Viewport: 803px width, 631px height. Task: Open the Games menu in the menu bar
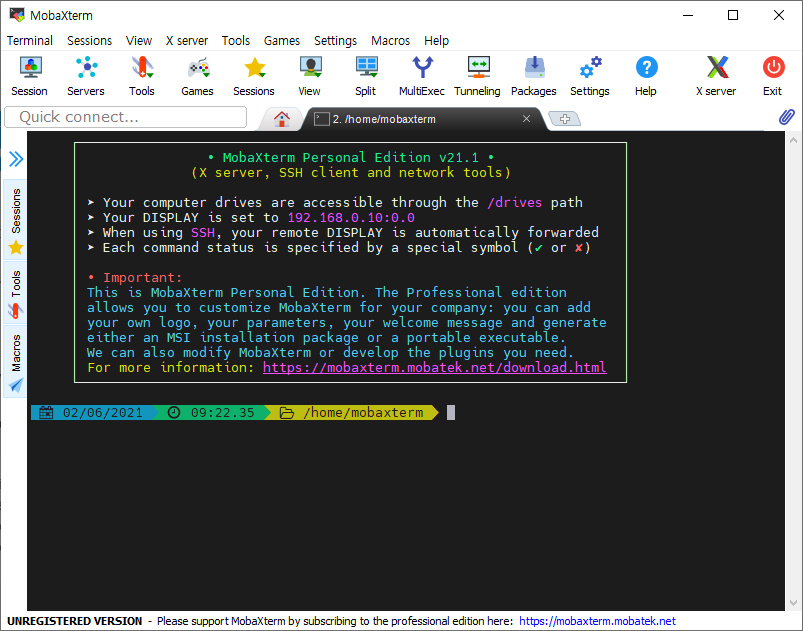(x=282, y=40)
